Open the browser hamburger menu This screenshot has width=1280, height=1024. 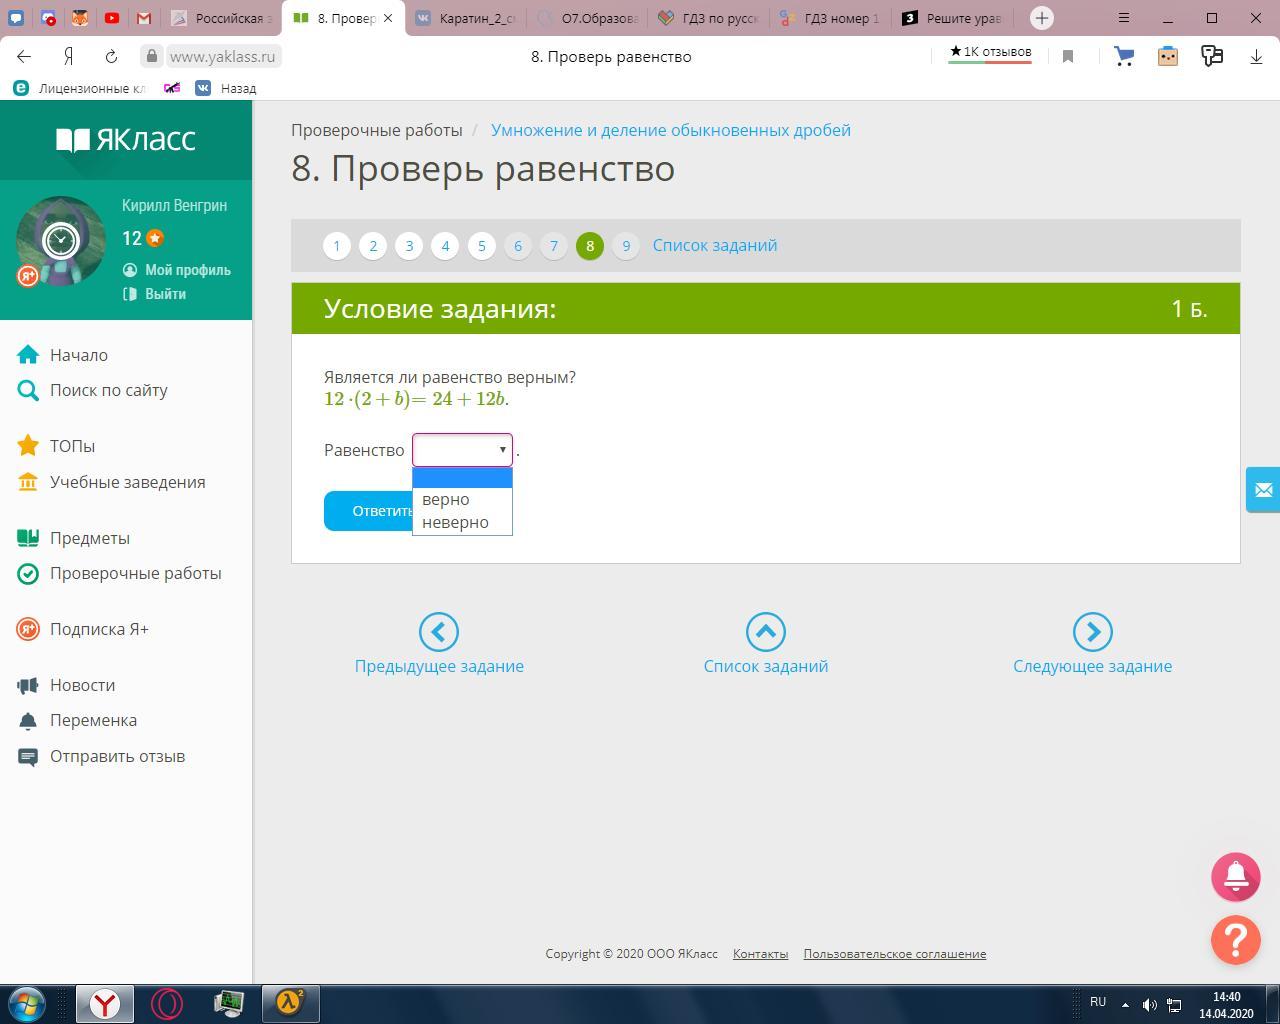(x=1124, y=18)
